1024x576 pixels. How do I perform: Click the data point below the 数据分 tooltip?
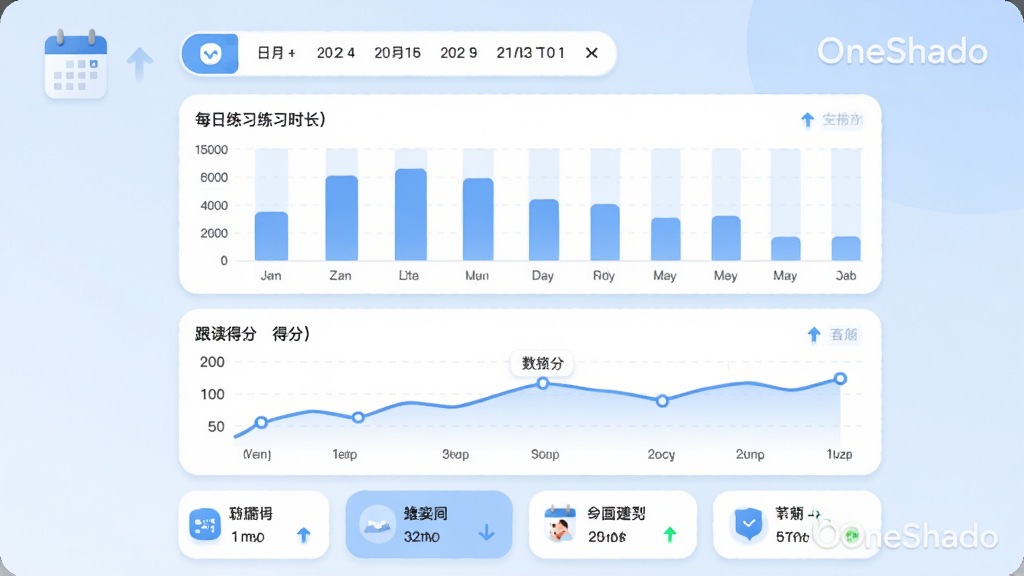coord(542,383)
